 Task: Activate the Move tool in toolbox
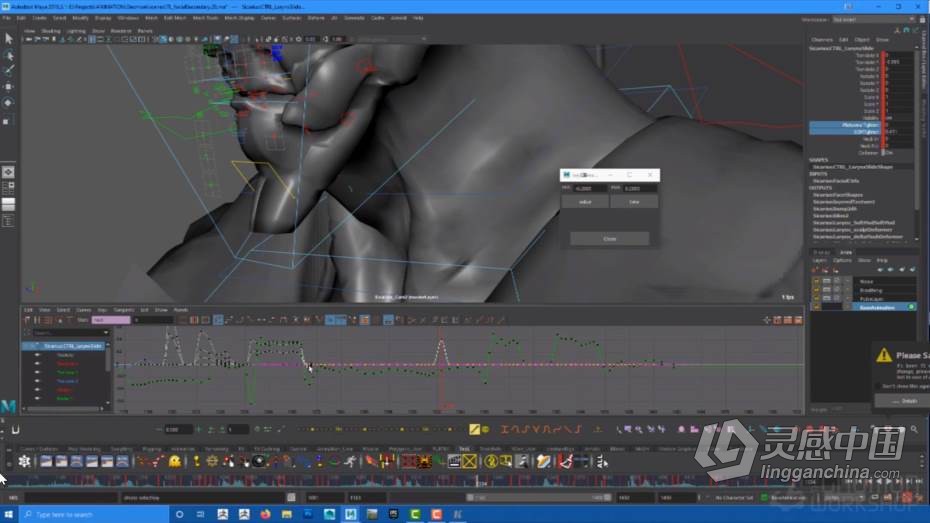click(x=8, y=87)
